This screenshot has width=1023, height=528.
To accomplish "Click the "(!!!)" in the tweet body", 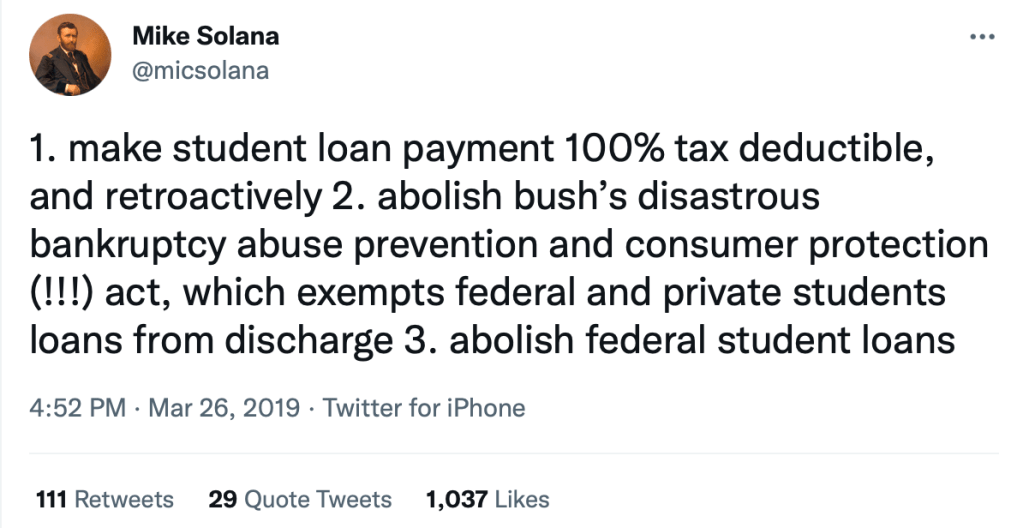I will (x=60, y=294).
